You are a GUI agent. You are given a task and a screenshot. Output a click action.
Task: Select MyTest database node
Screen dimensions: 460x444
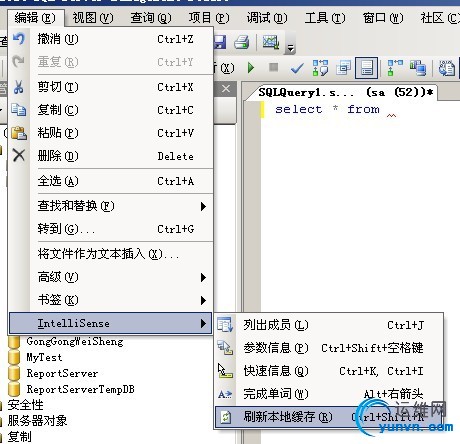click(x=44, y=358)
